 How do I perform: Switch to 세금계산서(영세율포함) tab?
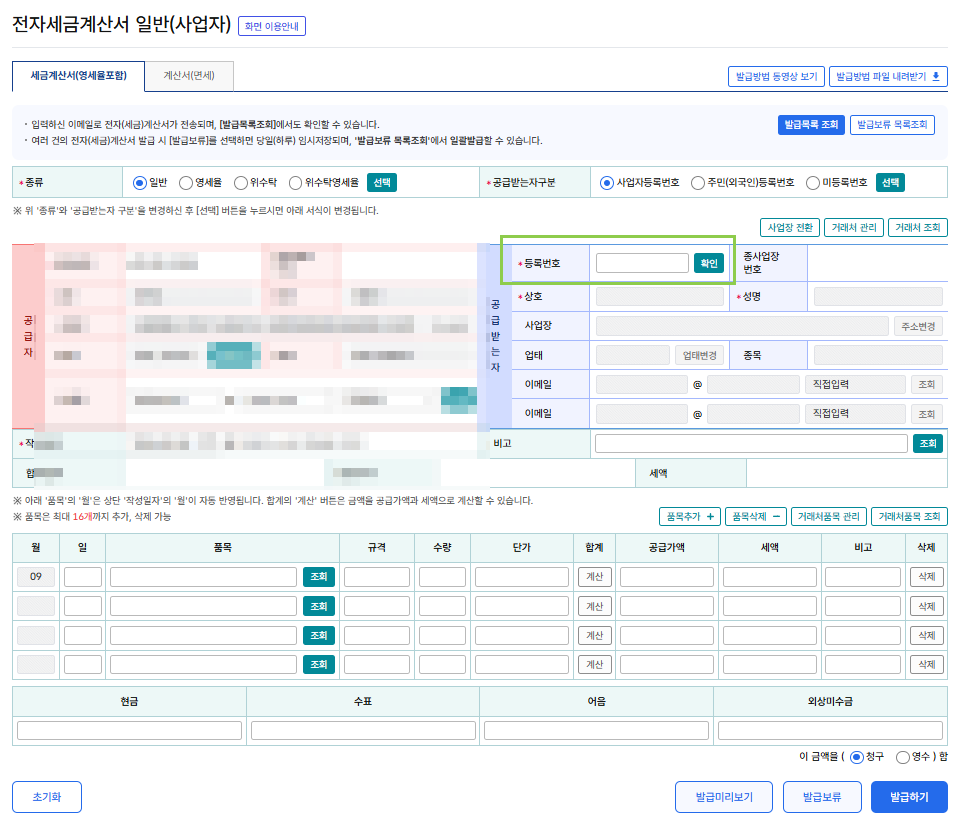[x=78, y=76]
